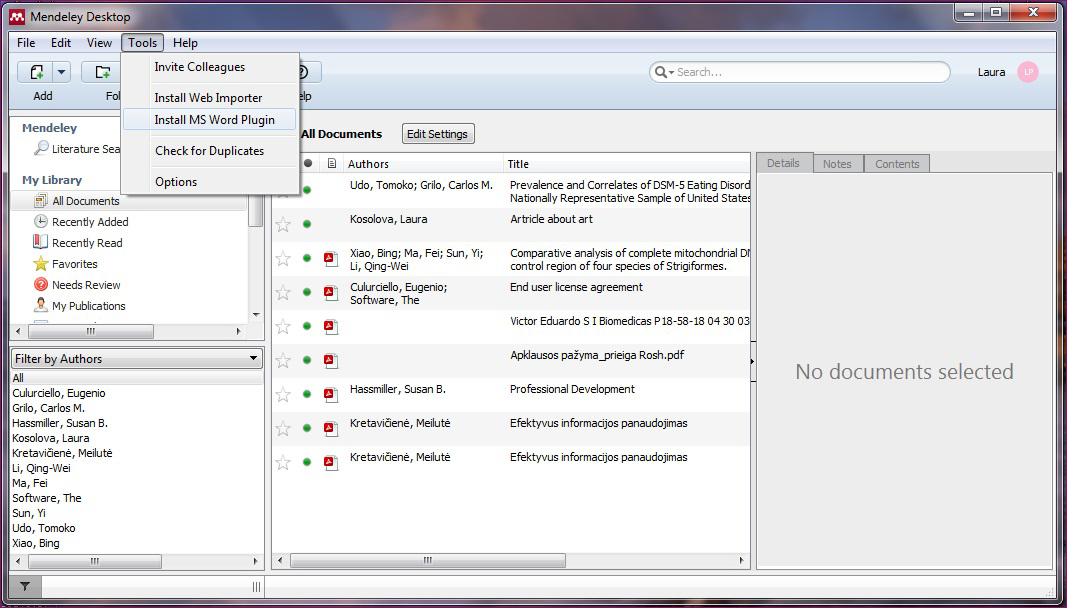
Task: Click the new Folder toolbar icon
Action: tap(102, 72)
